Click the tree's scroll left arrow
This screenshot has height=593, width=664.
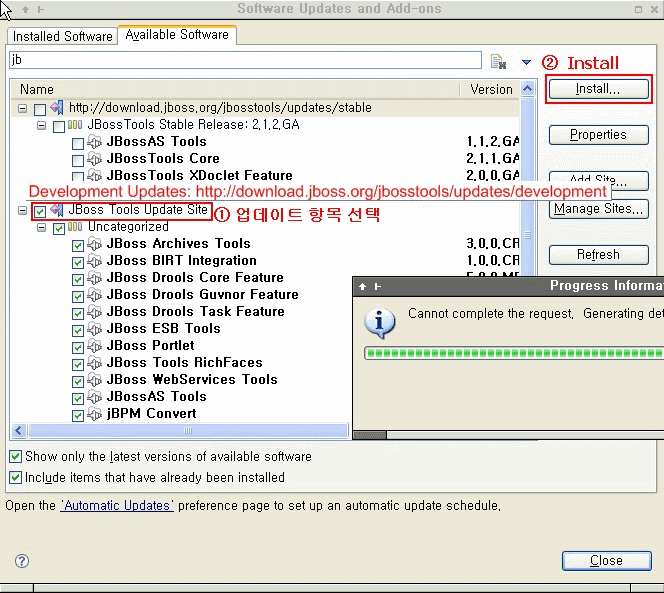[18, 431]
